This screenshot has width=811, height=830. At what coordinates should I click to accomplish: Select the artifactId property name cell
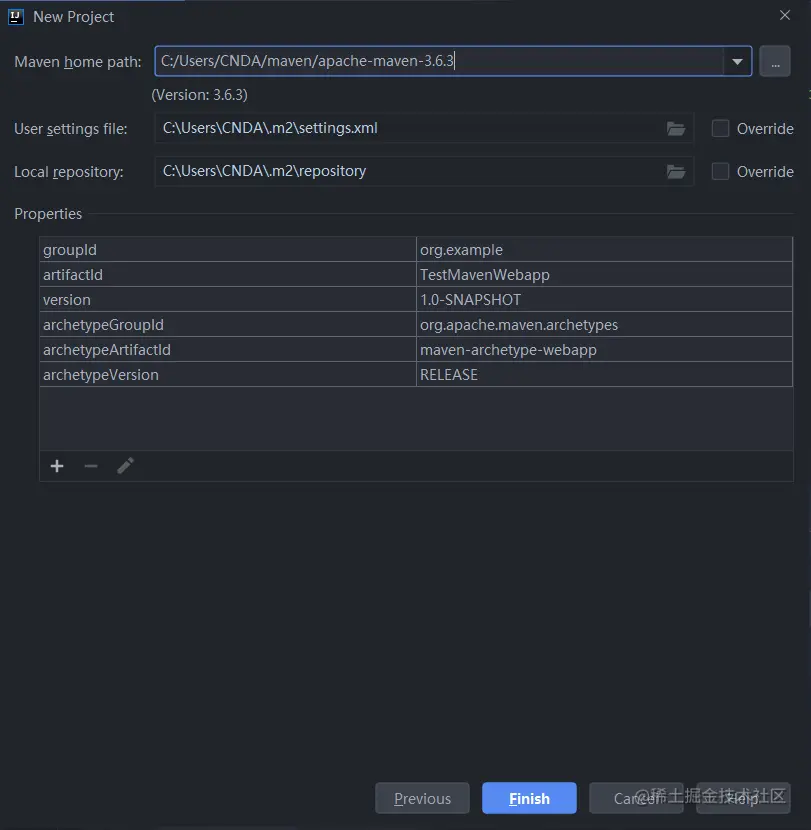click(x=228, y=275)
